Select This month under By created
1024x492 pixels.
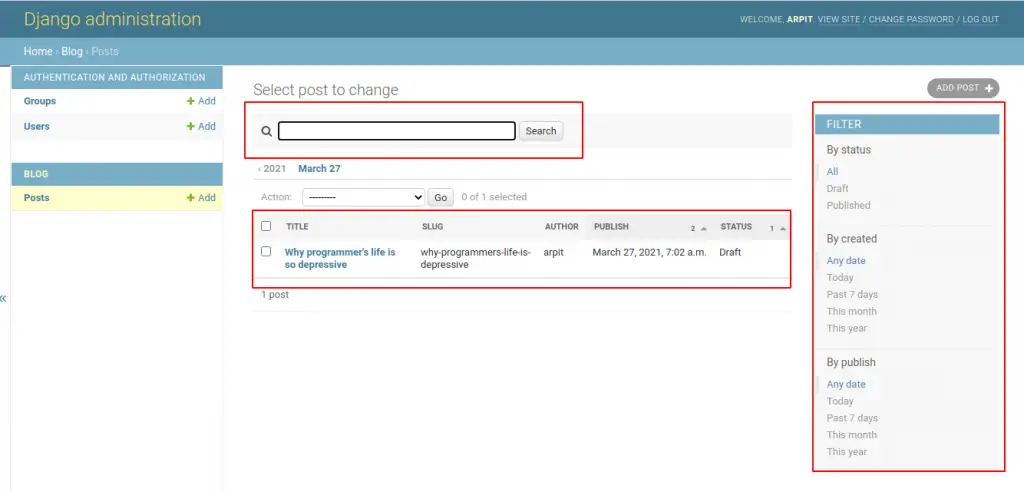(x=852, y=312)
